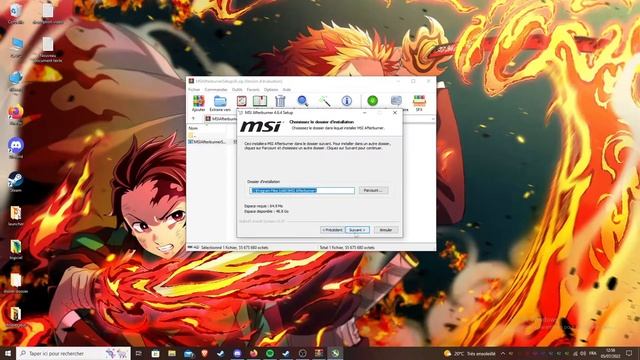
Task: Click the File Explorer taskbar icon
Action: 172,353
